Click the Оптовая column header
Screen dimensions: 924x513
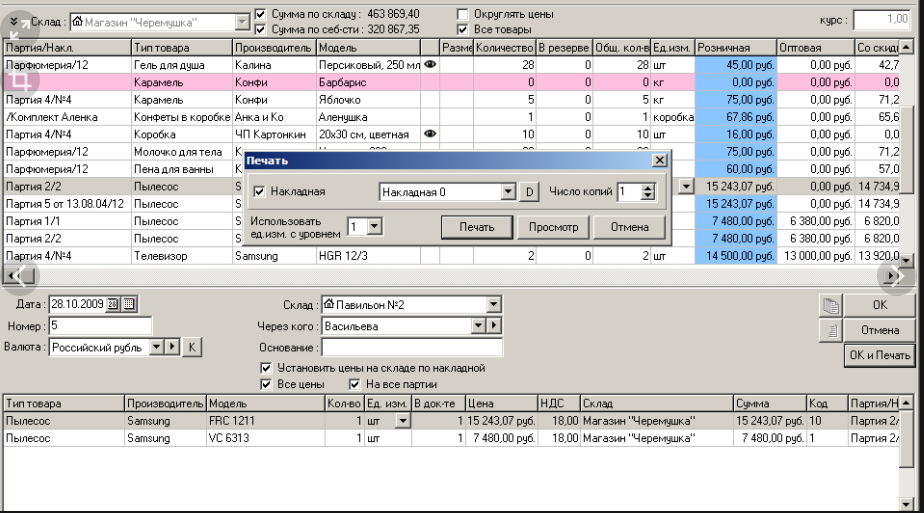816,48
